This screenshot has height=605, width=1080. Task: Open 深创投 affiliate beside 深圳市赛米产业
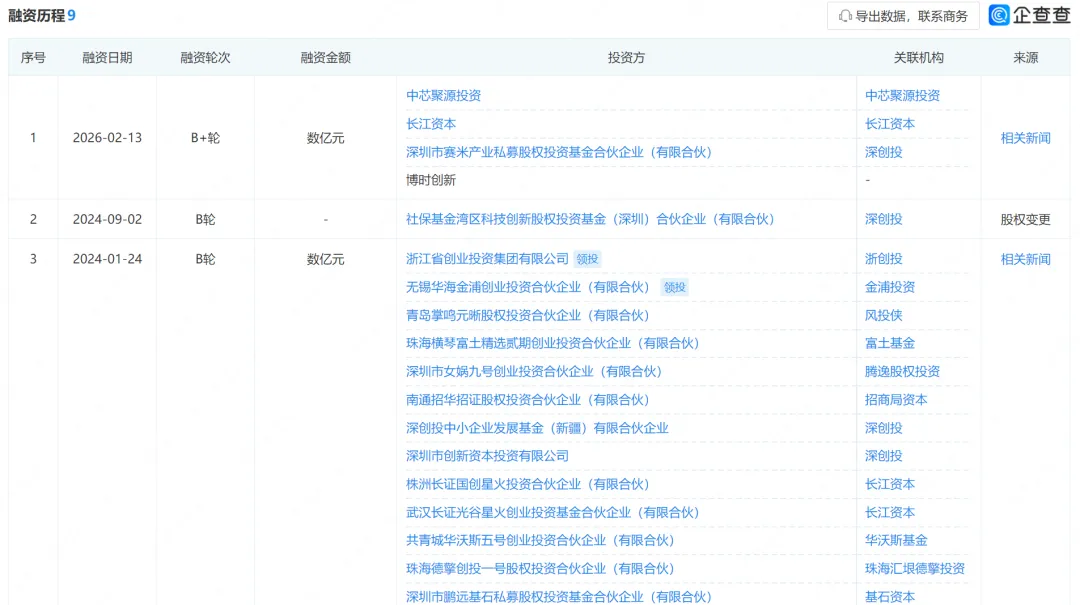(x=884, y=152)
